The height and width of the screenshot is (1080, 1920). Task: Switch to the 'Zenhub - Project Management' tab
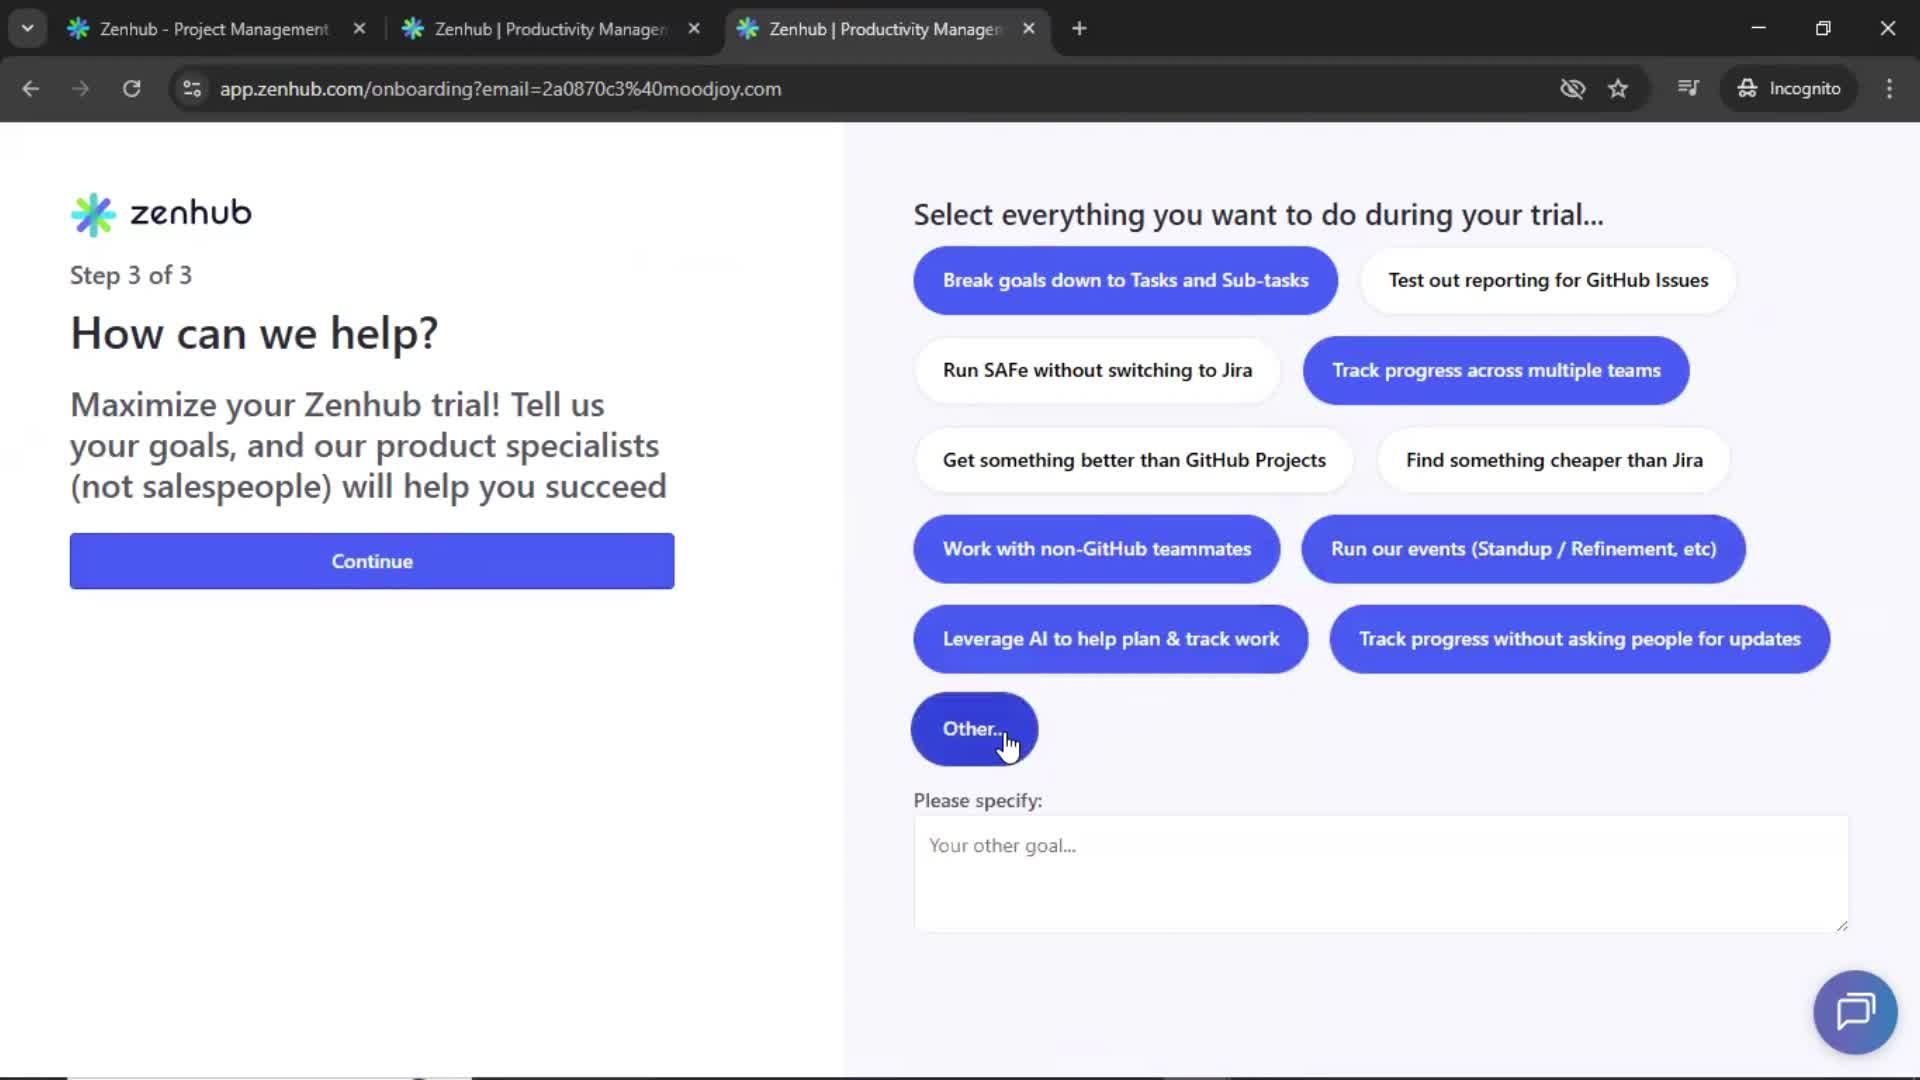212,28
